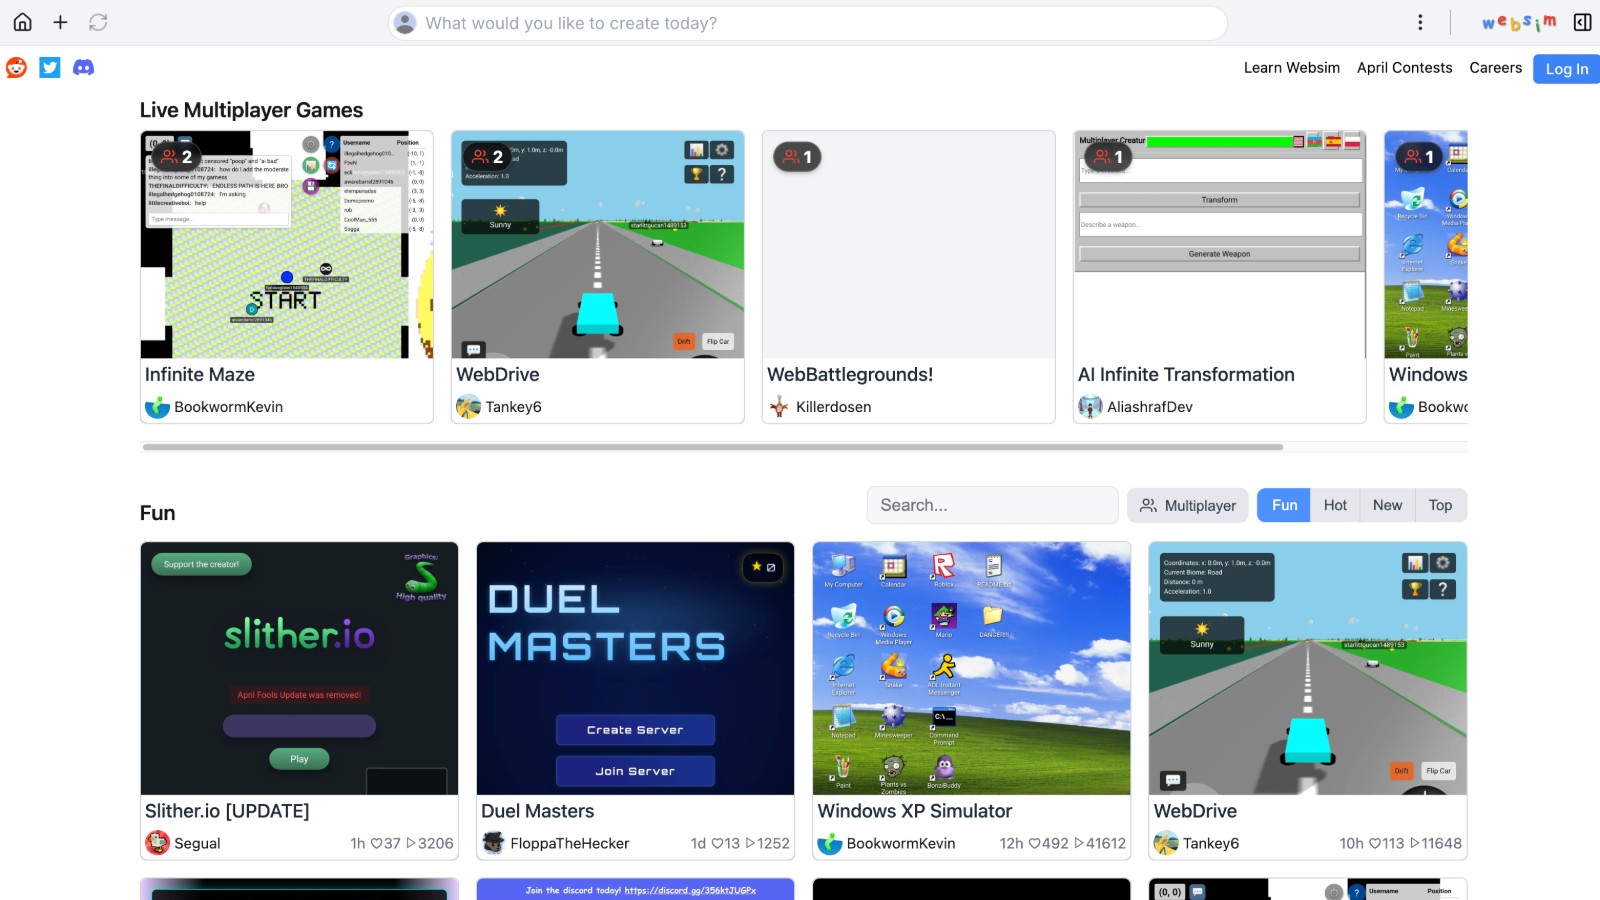Open April Contests link
The height and width of the screenshot is (900, 1600).
tap(1404, 68)
